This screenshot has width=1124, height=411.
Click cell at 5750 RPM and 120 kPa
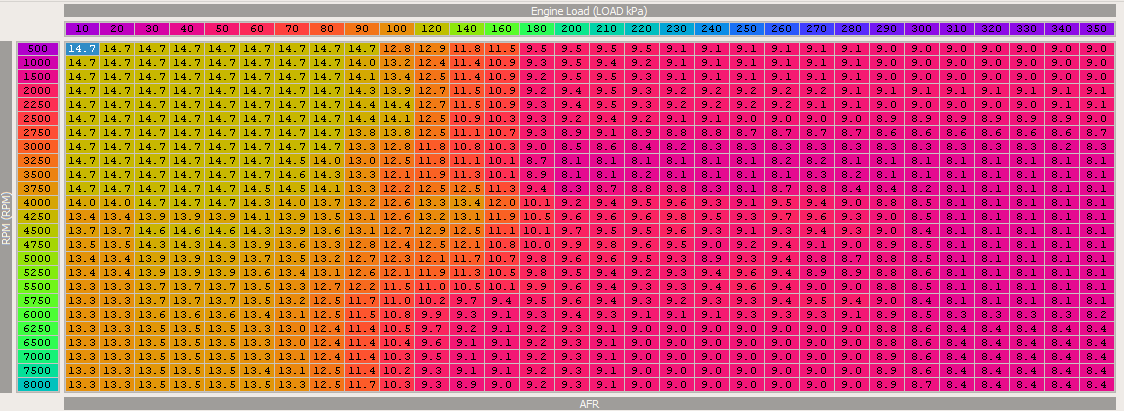[x=431, y=300]
